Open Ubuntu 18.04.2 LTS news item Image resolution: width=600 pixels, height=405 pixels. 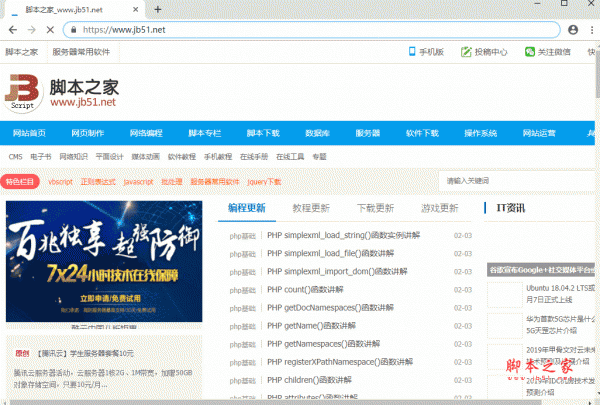(560, 294)
